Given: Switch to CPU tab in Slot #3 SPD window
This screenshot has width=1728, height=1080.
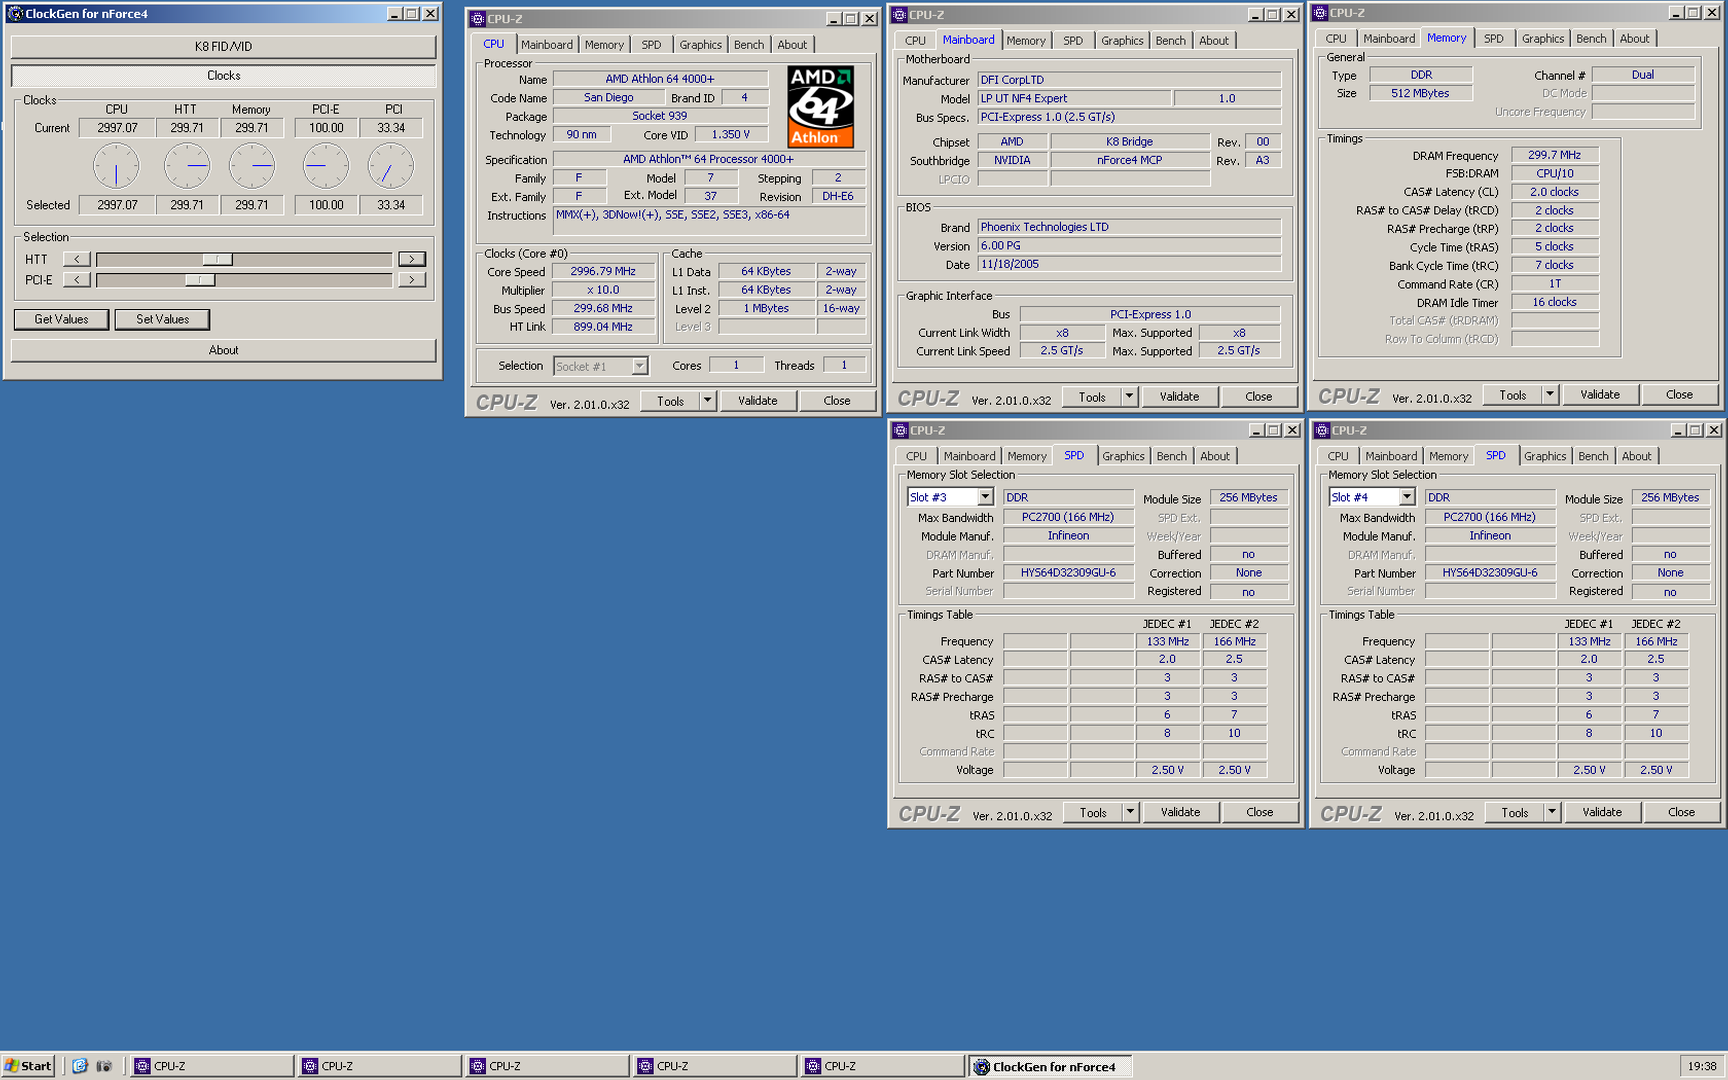Looking at the screenshot, I should [x=917, y=456].
